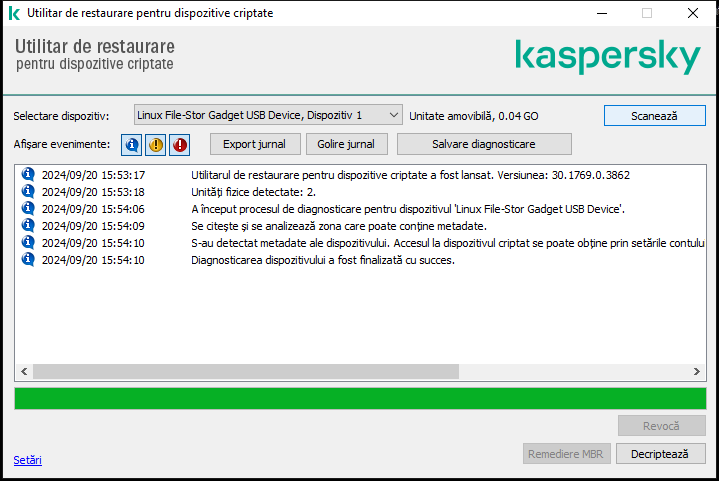Select 'S-au detectat metadate ale dispozitivului' entry

point(448,243)
